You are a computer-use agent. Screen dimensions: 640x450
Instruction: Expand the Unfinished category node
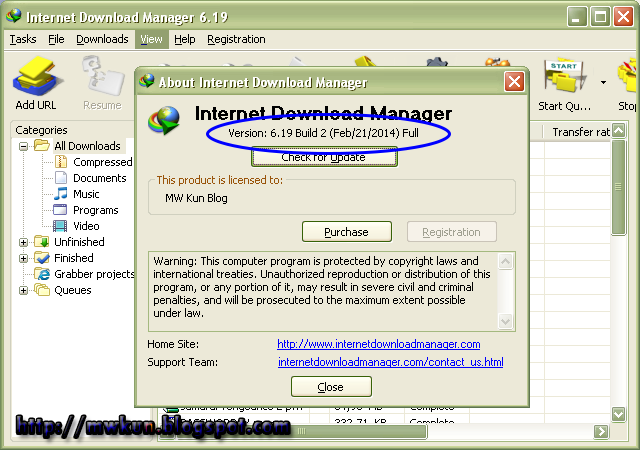click(x=23, y=242)
